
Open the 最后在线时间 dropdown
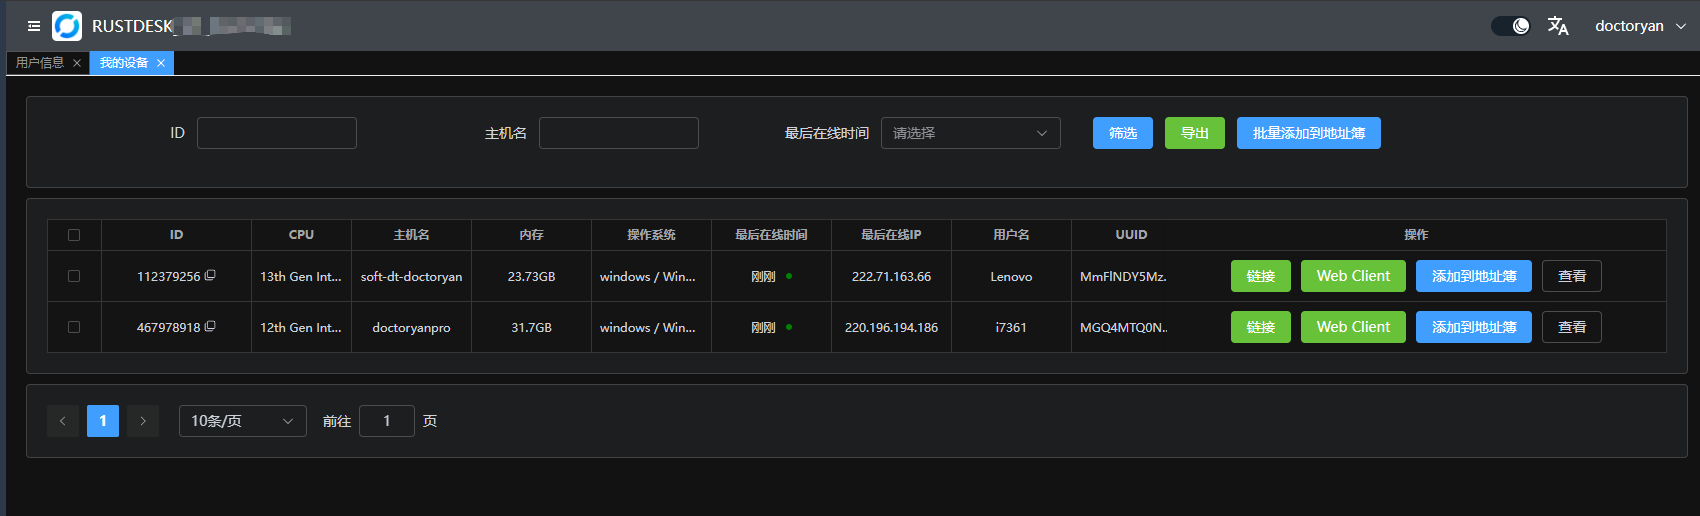970,133
